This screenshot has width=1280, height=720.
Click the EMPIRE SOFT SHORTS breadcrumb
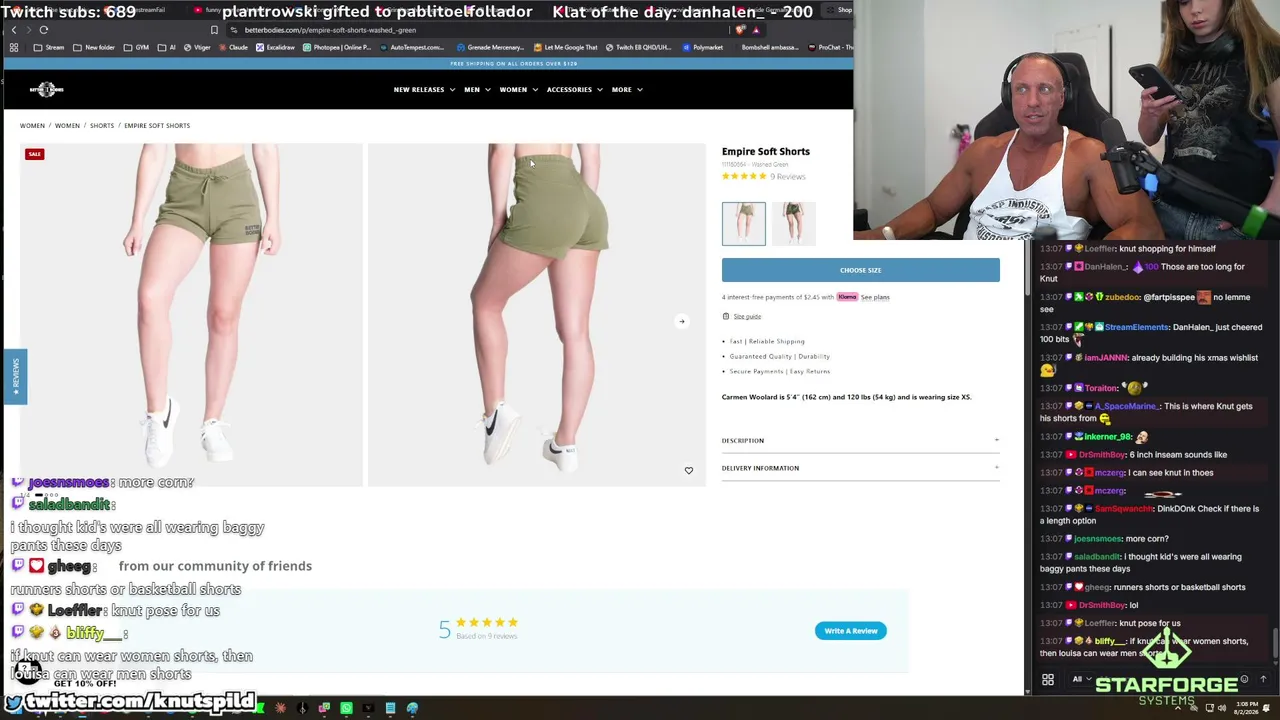tap(157, 126)
